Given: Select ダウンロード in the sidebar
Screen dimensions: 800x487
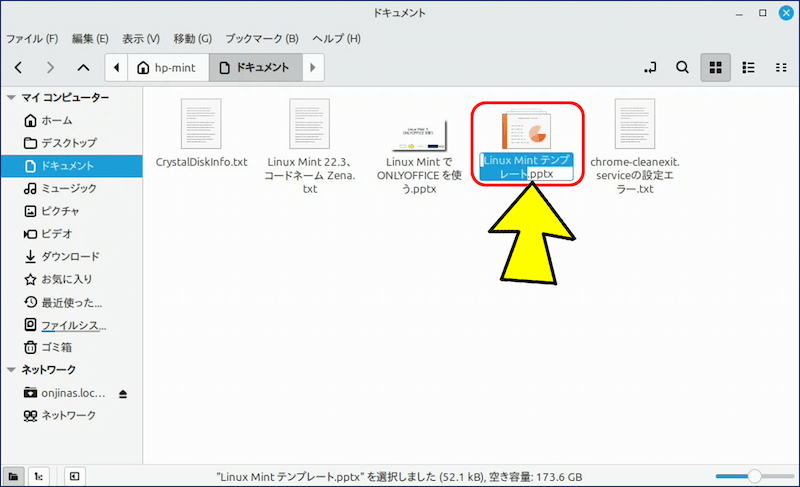Looking at the screenshot, I should [71, 257].
